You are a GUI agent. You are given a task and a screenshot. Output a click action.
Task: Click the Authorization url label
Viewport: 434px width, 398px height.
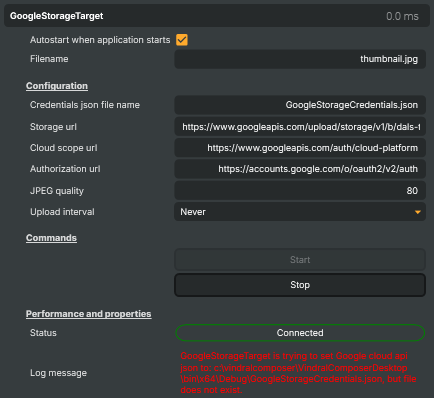tap(65, 169)
